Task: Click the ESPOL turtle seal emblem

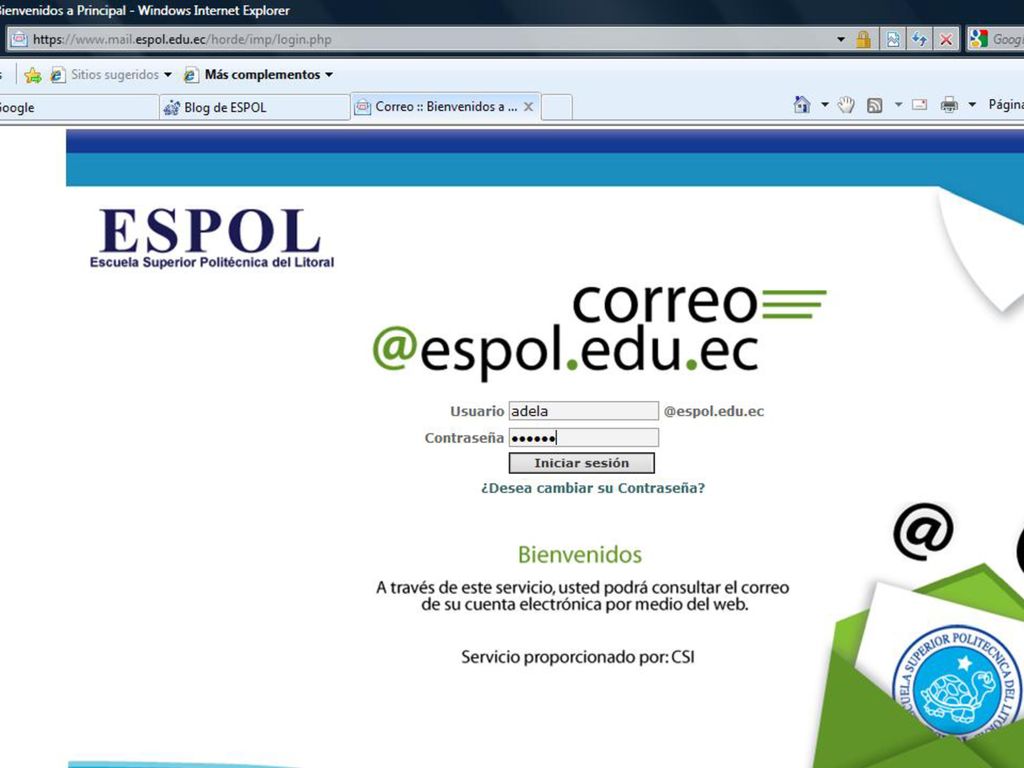Action: (x=958, y=686)
